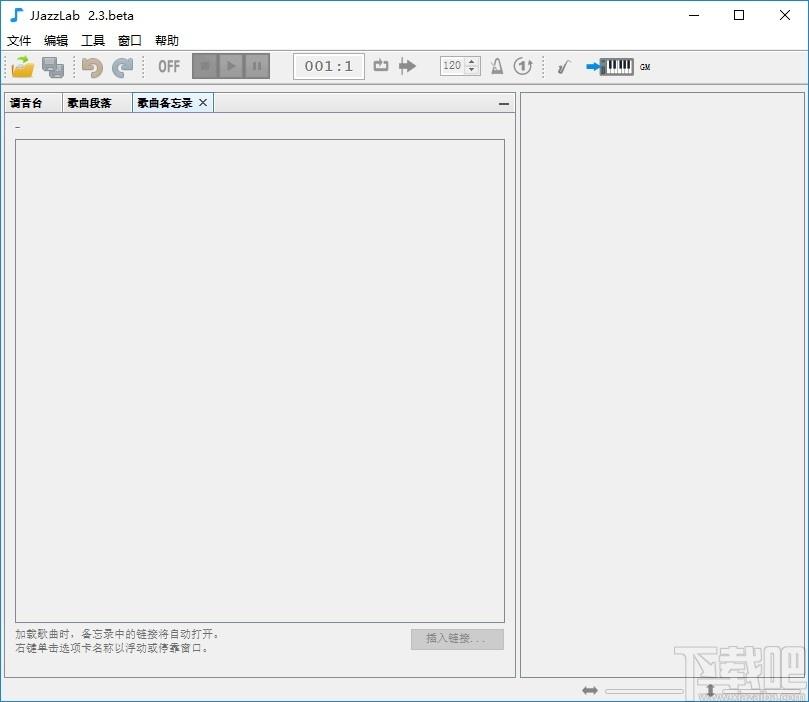
Task: Increase tempo with the up arrow
Action: pos(472,61)
